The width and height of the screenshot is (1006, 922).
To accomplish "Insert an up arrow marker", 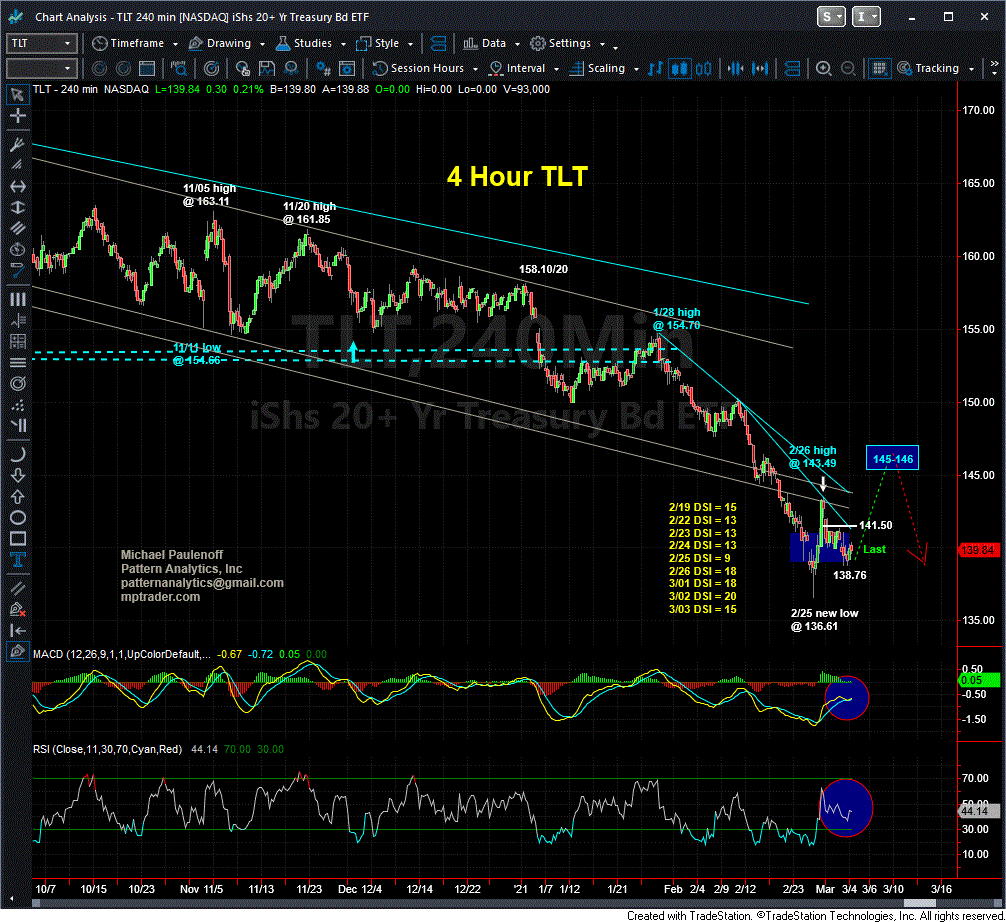I will tap(17, 497).
